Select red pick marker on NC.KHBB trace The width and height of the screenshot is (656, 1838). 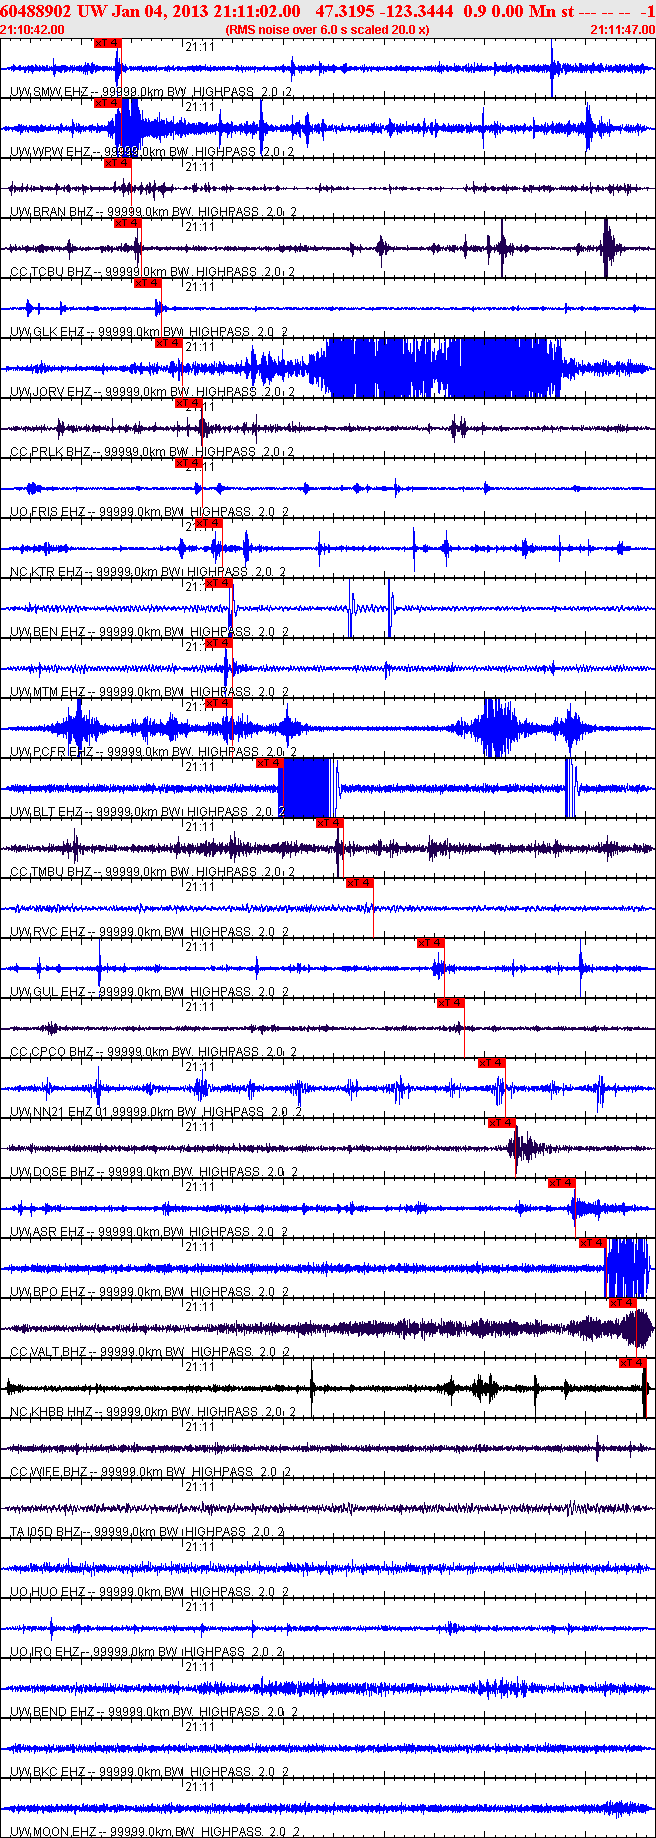tap(632, 1363)
